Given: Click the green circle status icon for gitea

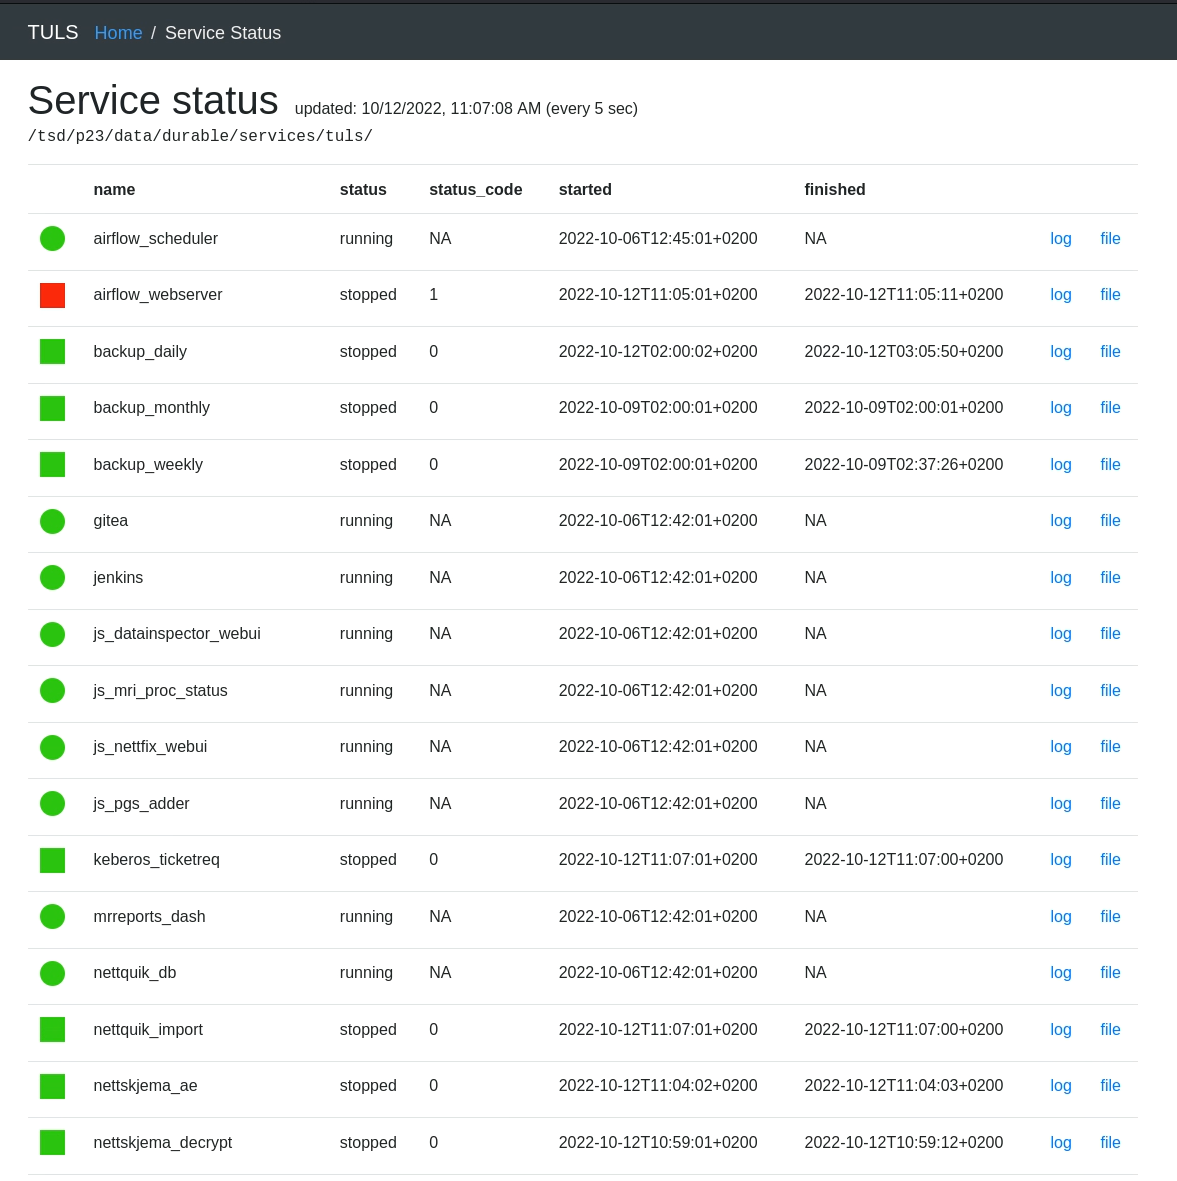Looking at the screenshot, I should [52, 521].
